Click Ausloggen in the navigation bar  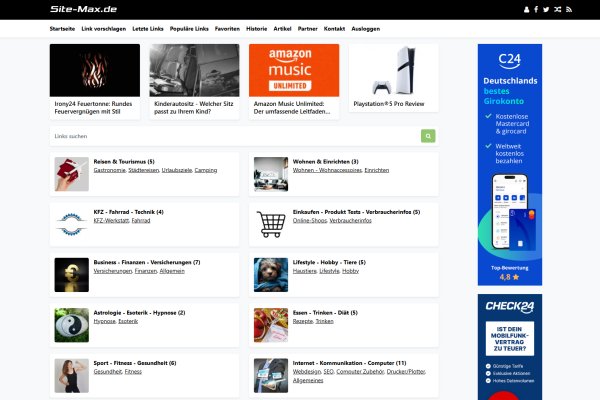366,29
